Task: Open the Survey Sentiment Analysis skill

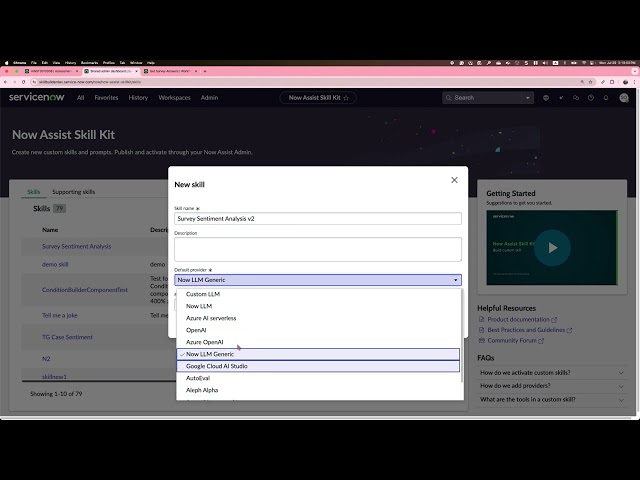Action: coord(76,247)
